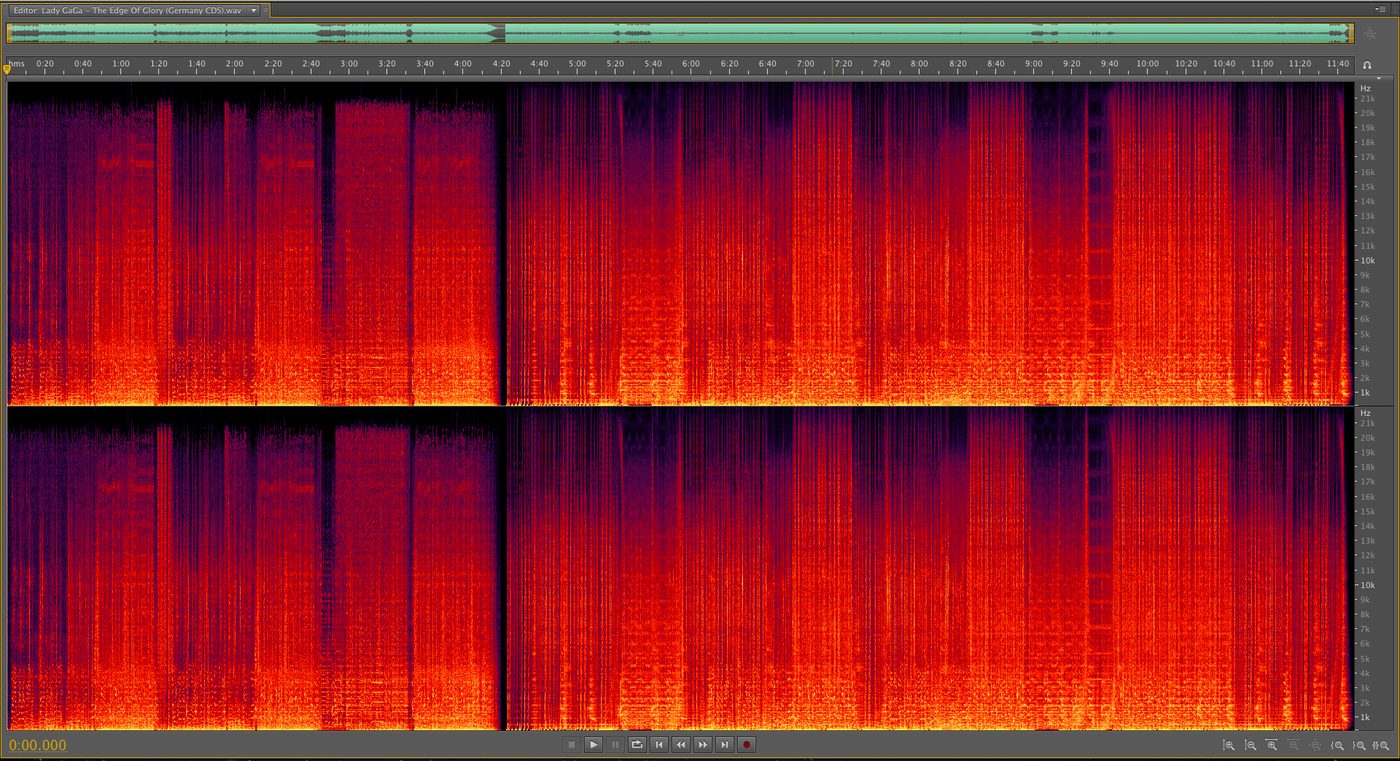The height and width of the screenshot is (761, 1400).
Task: Select the 7:20 mark on time ruler
Action: click(x=843, y=63)
